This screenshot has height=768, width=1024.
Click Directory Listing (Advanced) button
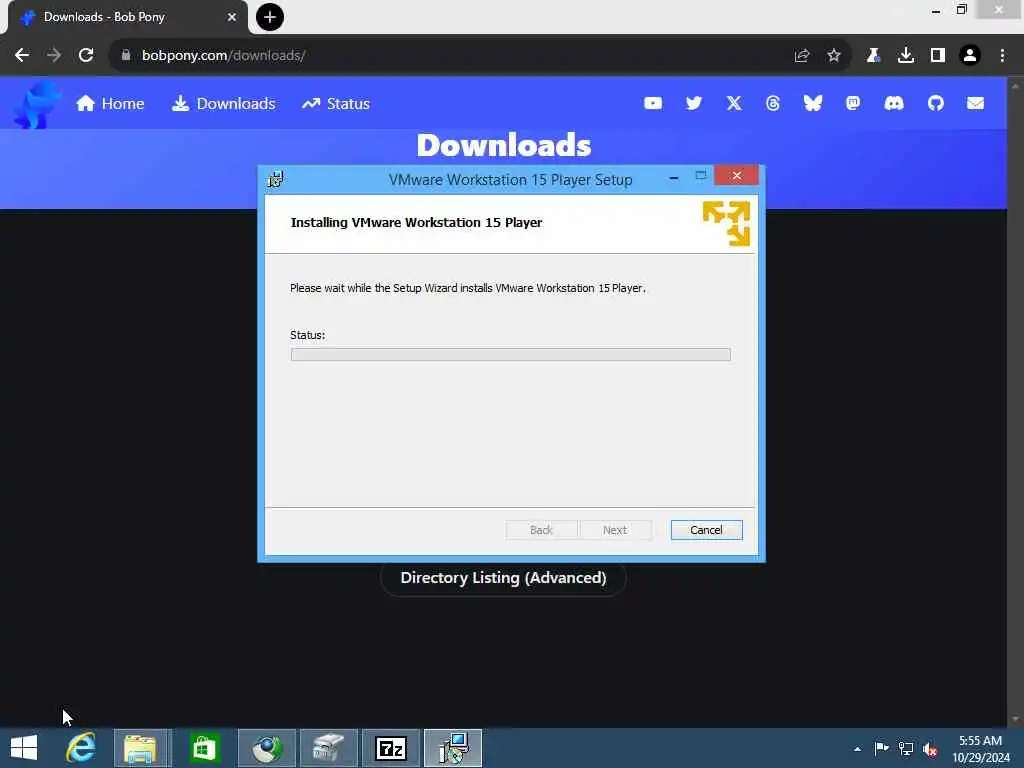pyautogui.click(x=504, y=578)
